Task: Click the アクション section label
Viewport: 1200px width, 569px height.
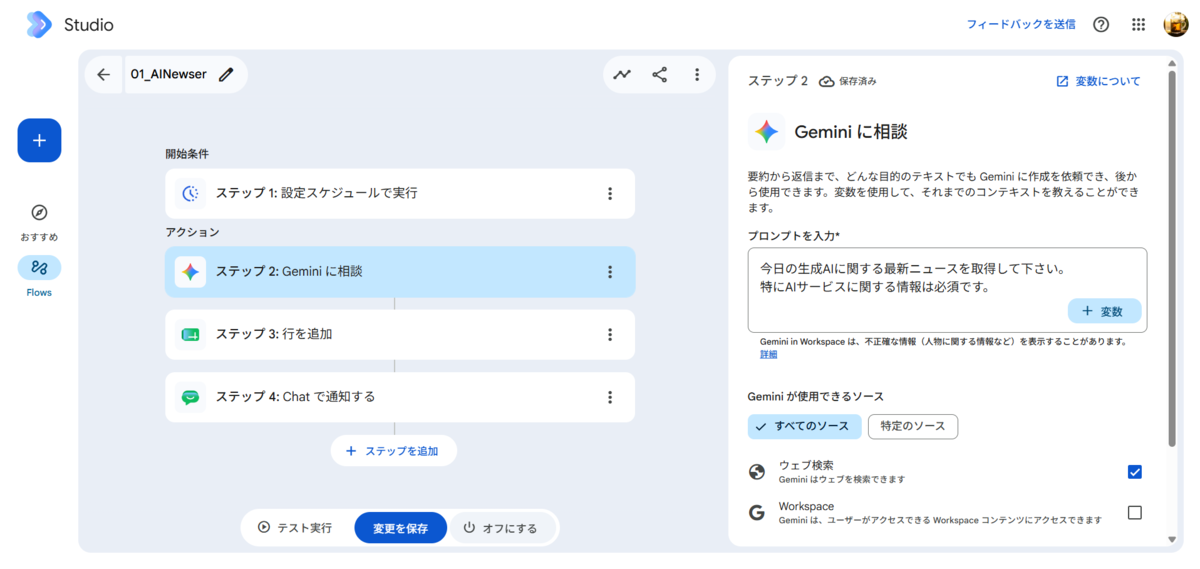Action: coord(192,232)
